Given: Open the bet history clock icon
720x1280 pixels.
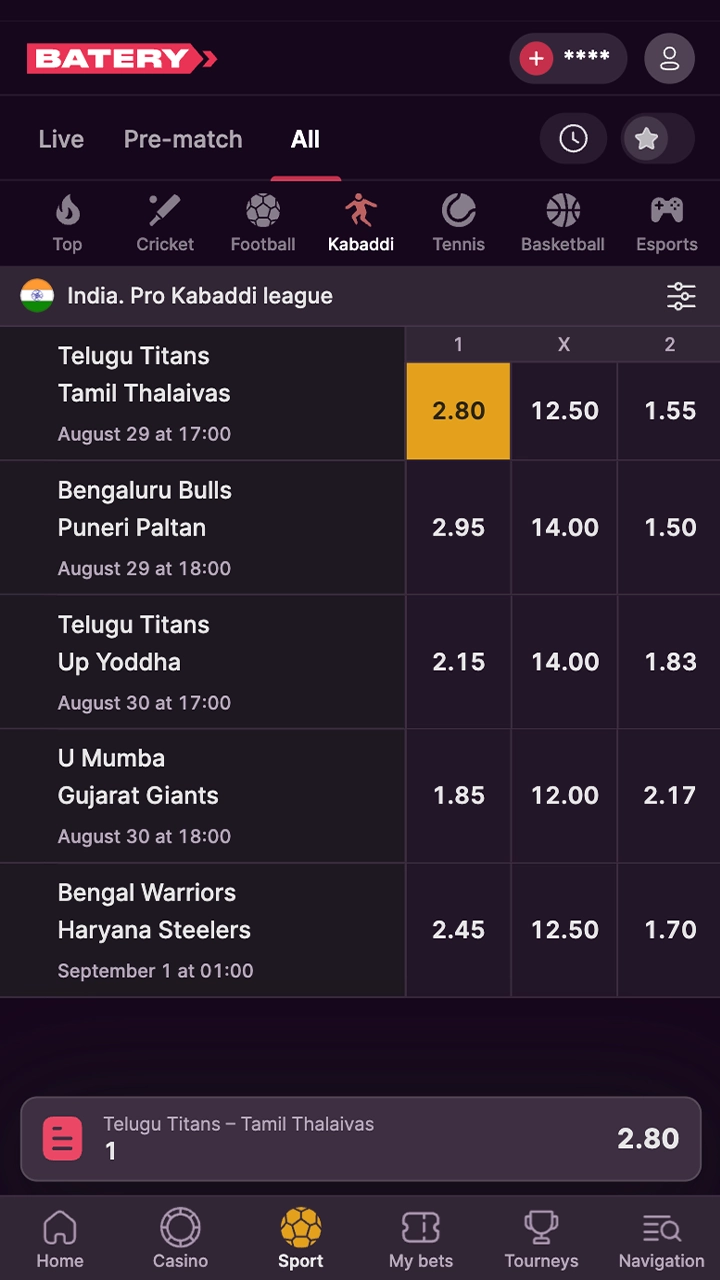Looking at the screenshot, I should point(573,138).
